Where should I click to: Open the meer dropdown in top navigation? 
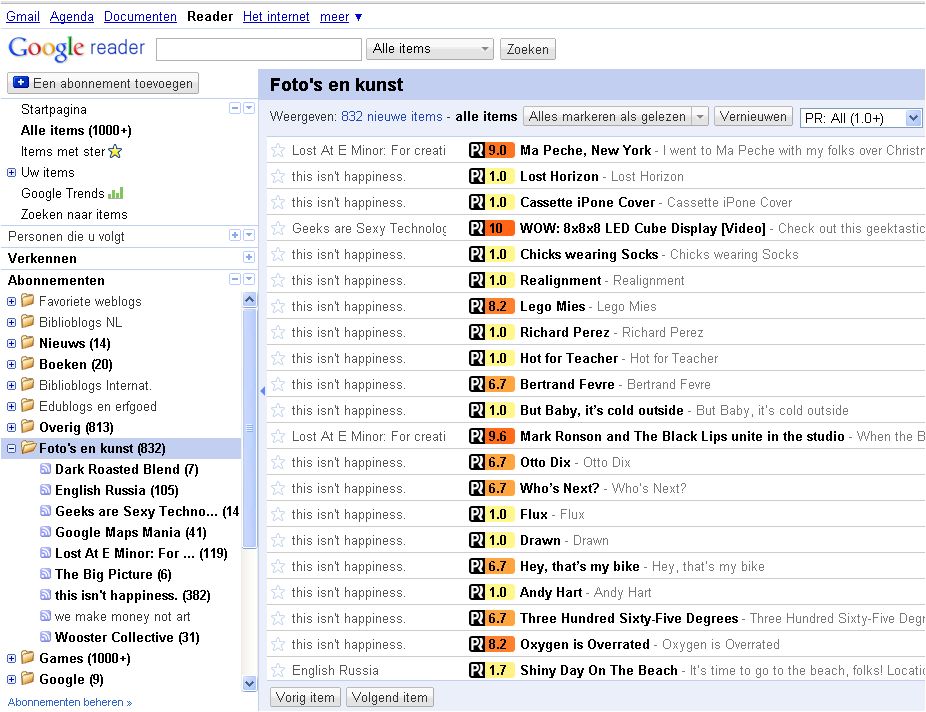tap(341, 17)
